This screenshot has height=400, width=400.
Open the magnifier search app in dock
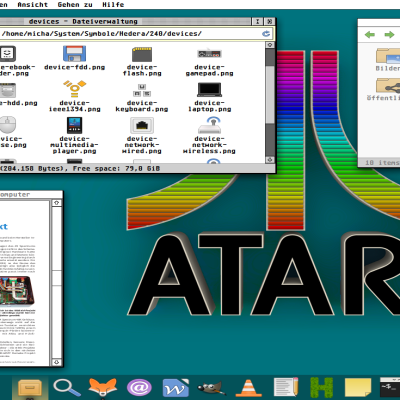pos(67,388)
